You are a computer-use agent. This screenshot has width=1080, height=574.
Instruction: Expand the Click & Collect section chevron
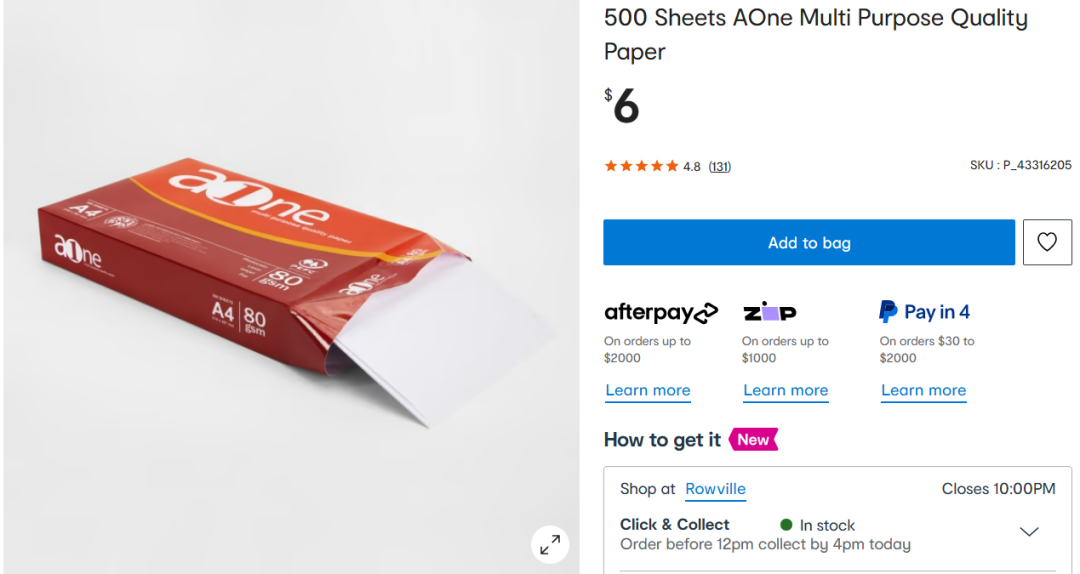click(x=1029, y=531)
